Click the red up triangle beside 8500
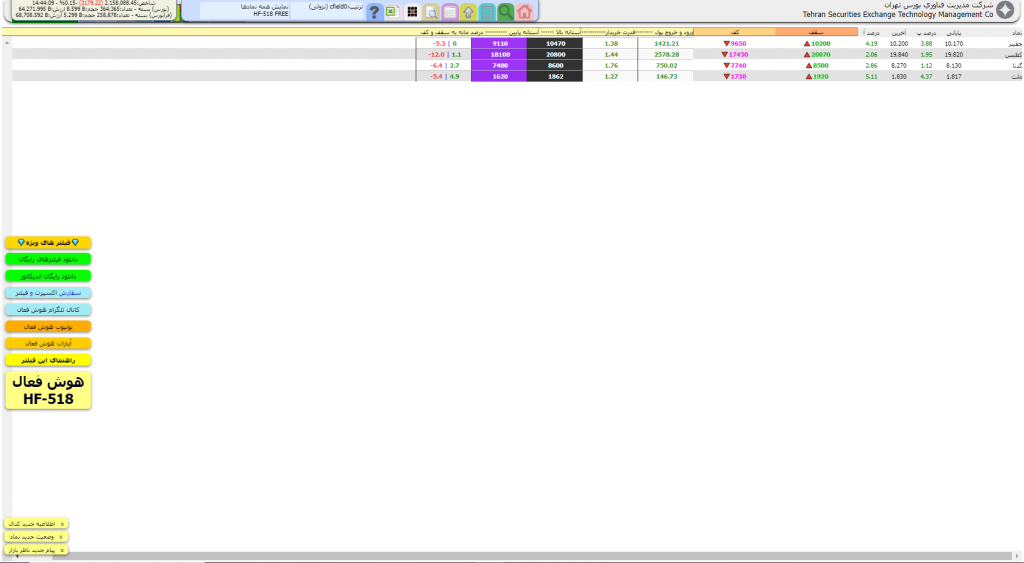 [x=808, y=66]
